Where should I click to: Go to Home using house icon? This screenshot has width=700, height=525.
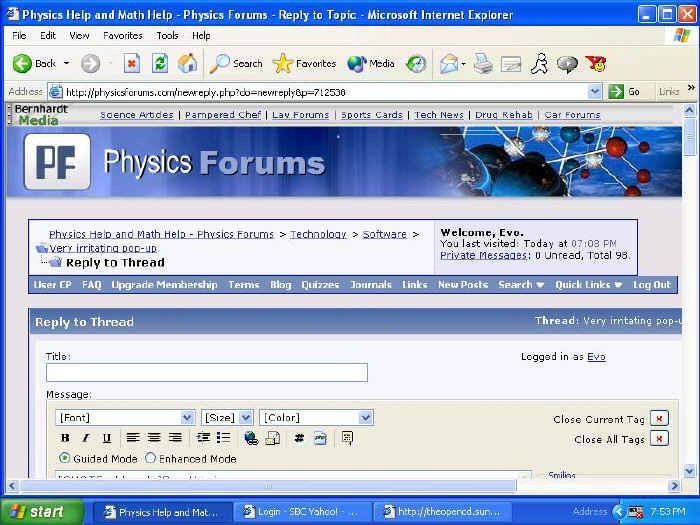187,63
